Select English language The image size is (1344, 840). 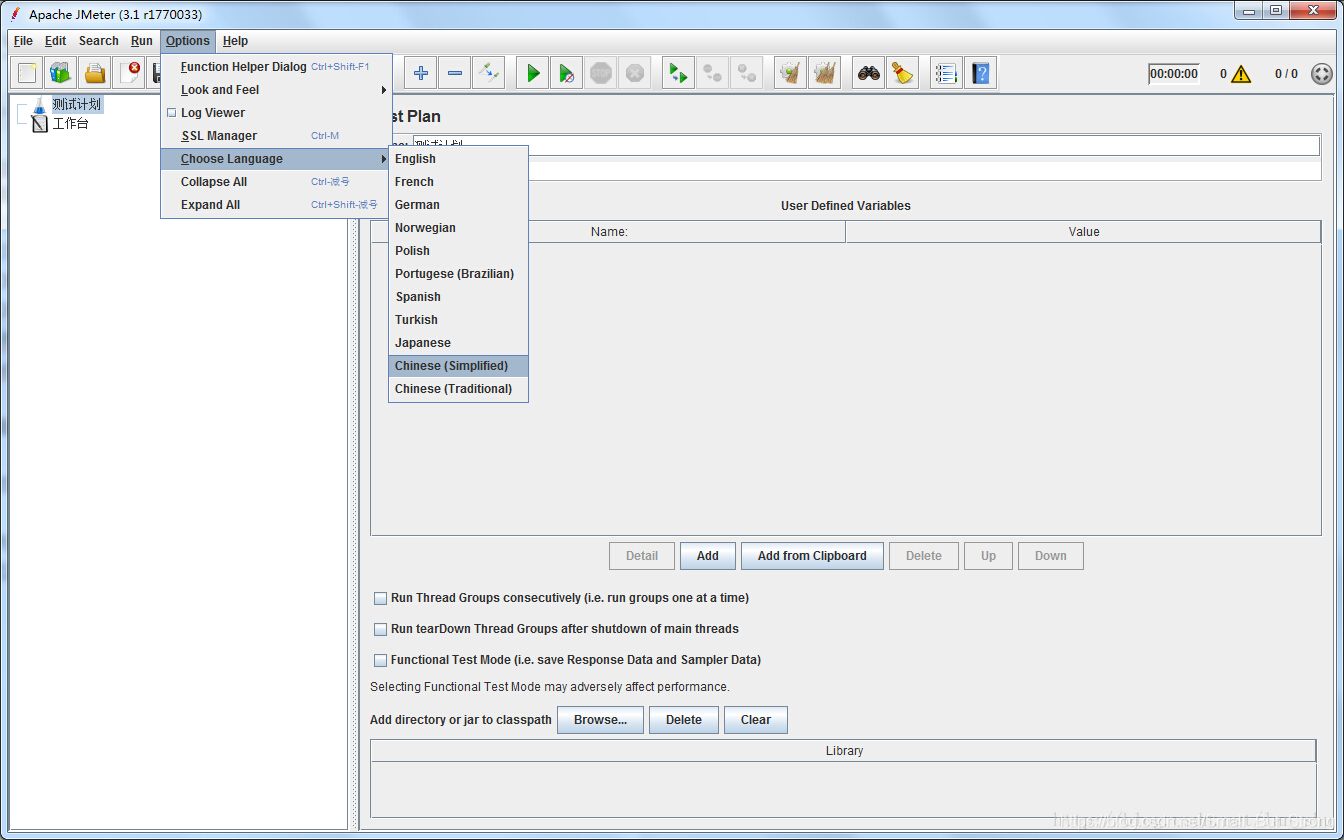pyautogui.click(x=458, y=159)
